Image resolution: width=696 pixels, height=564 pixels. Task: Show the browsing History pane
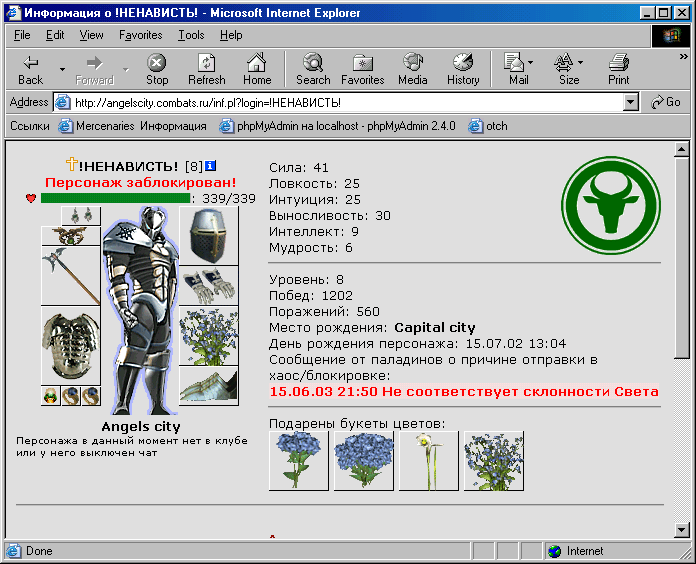click(x=463, y=70)
